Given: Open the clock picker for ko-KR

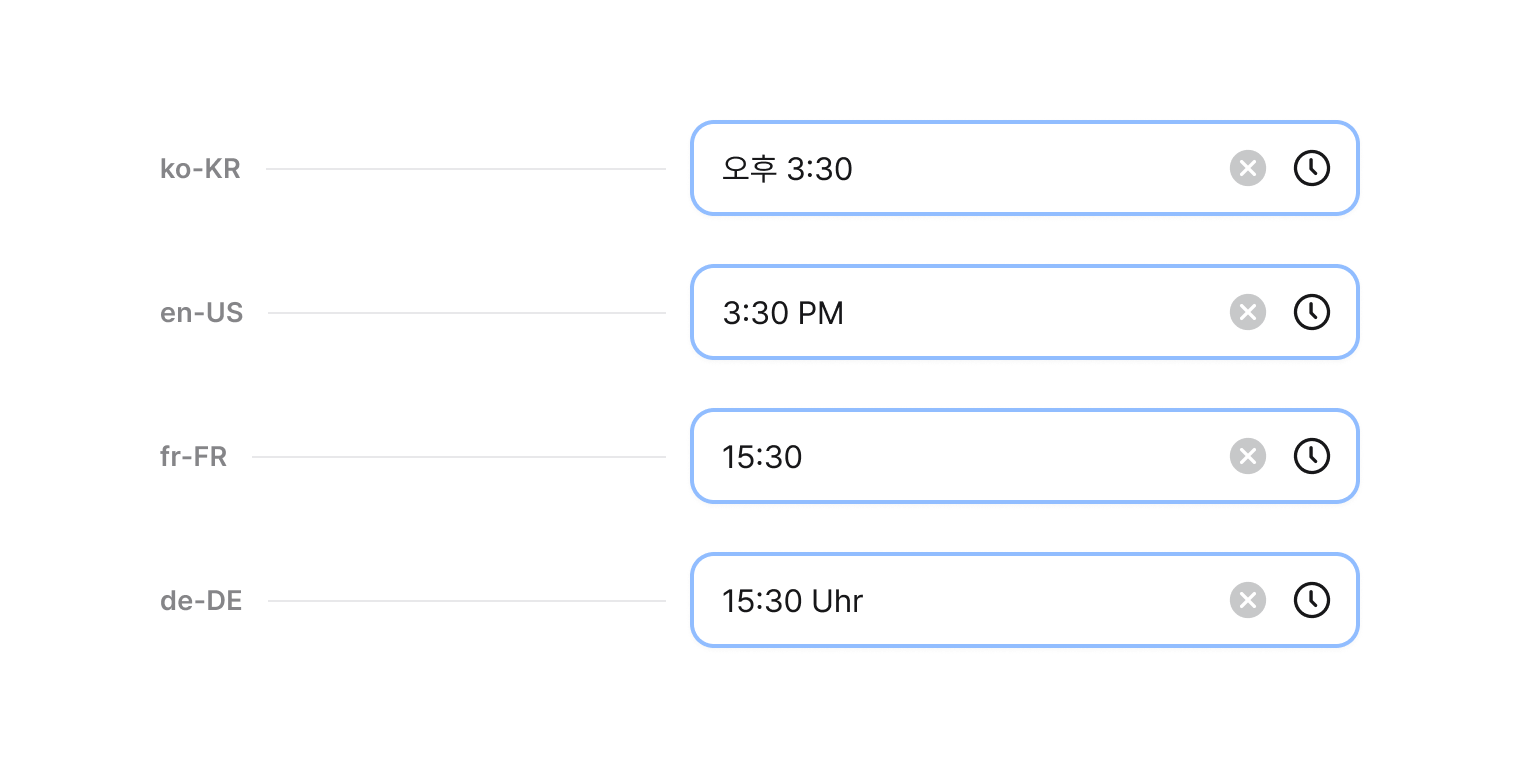Looking at the screenshot, I should pos(1312,168).
